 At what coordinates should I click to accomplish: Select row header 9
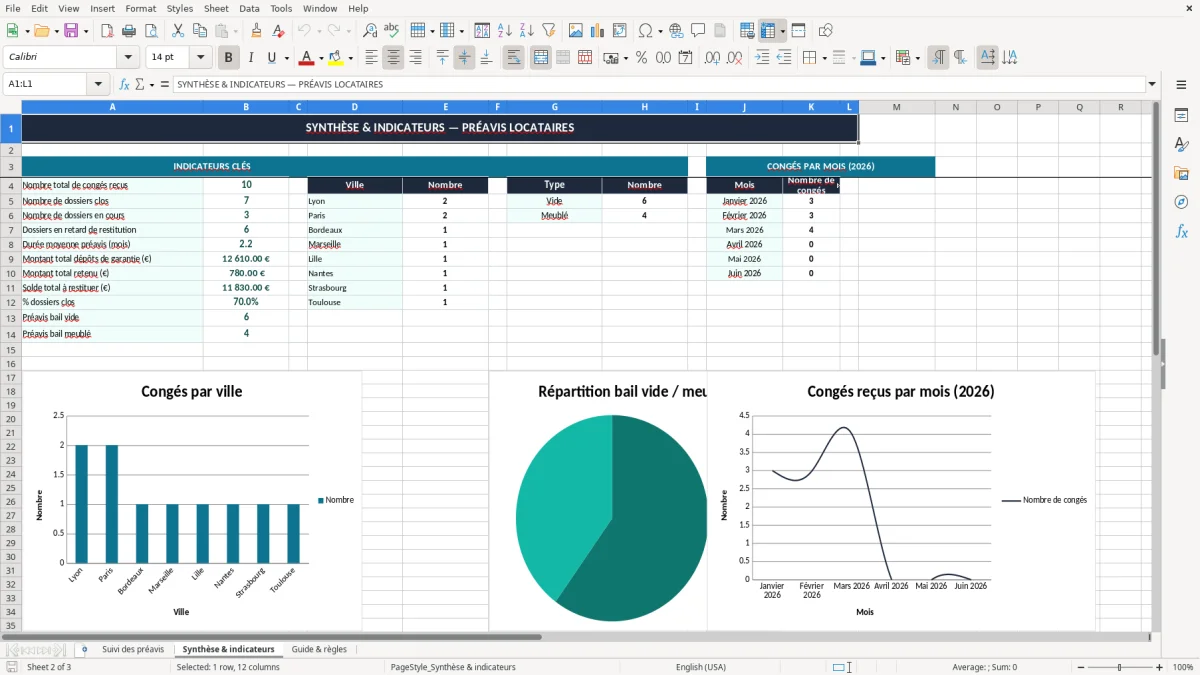[11, 259]
